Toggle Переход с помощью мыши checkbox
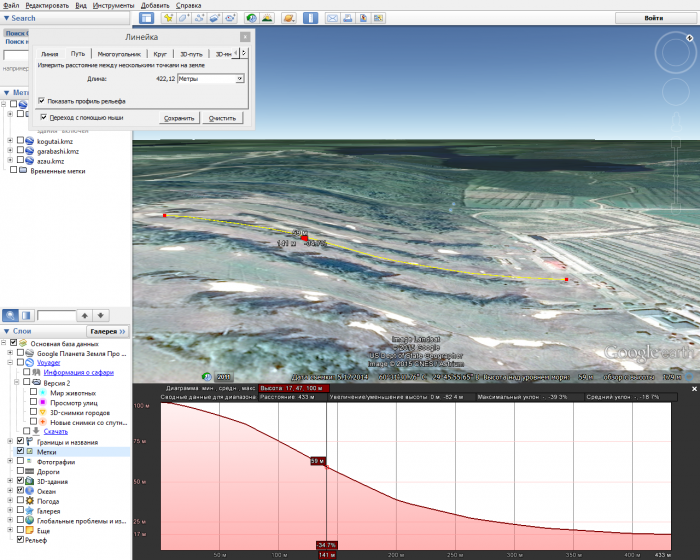Viewport: 700px width, 560px height. click(44, 117)
